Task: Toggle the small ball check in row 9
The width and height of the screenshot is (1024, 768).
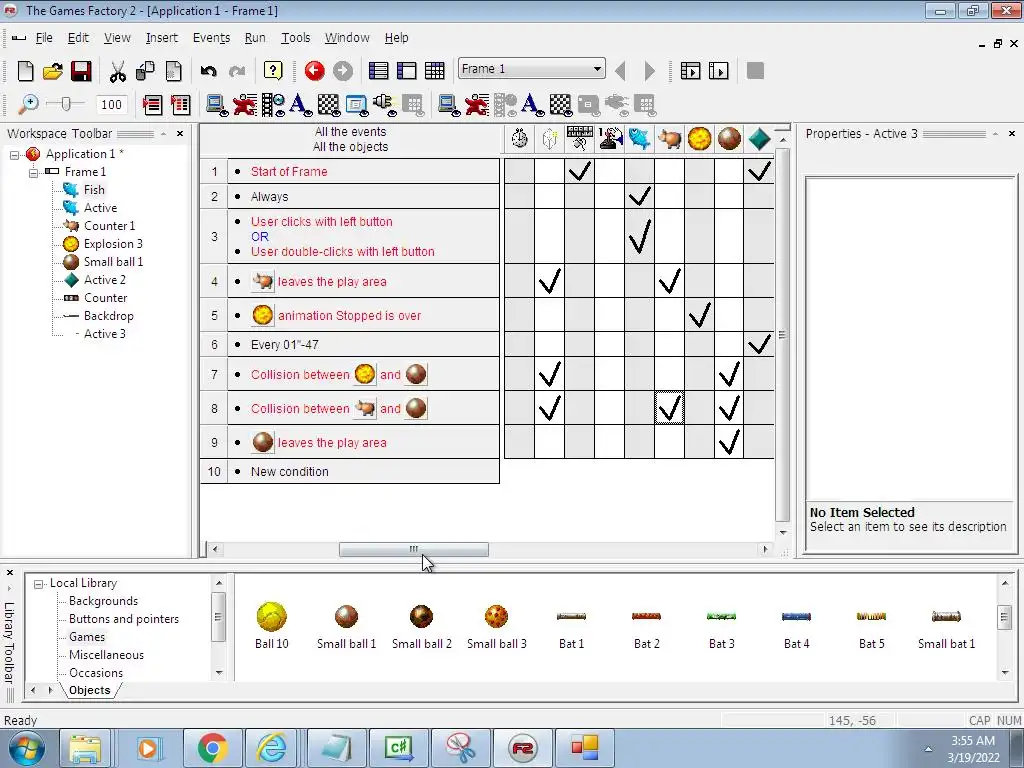Action: (729, 442)
